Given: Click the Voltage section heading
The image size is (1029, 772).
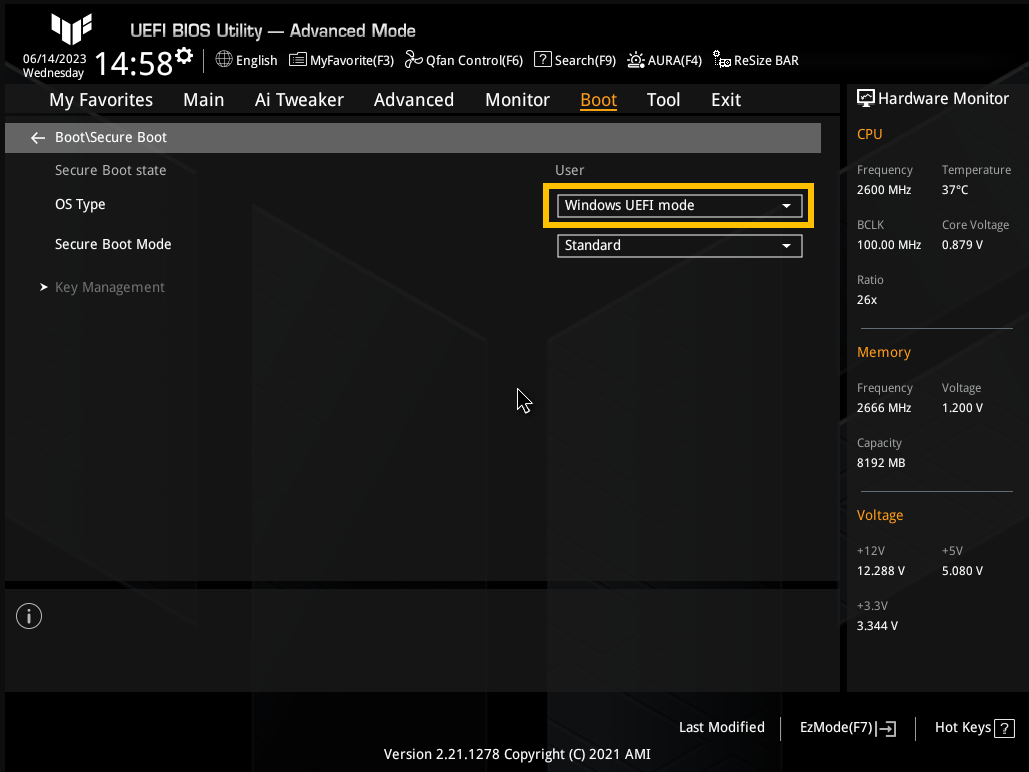Looking at the screenshot, I should tap(880, 515).
